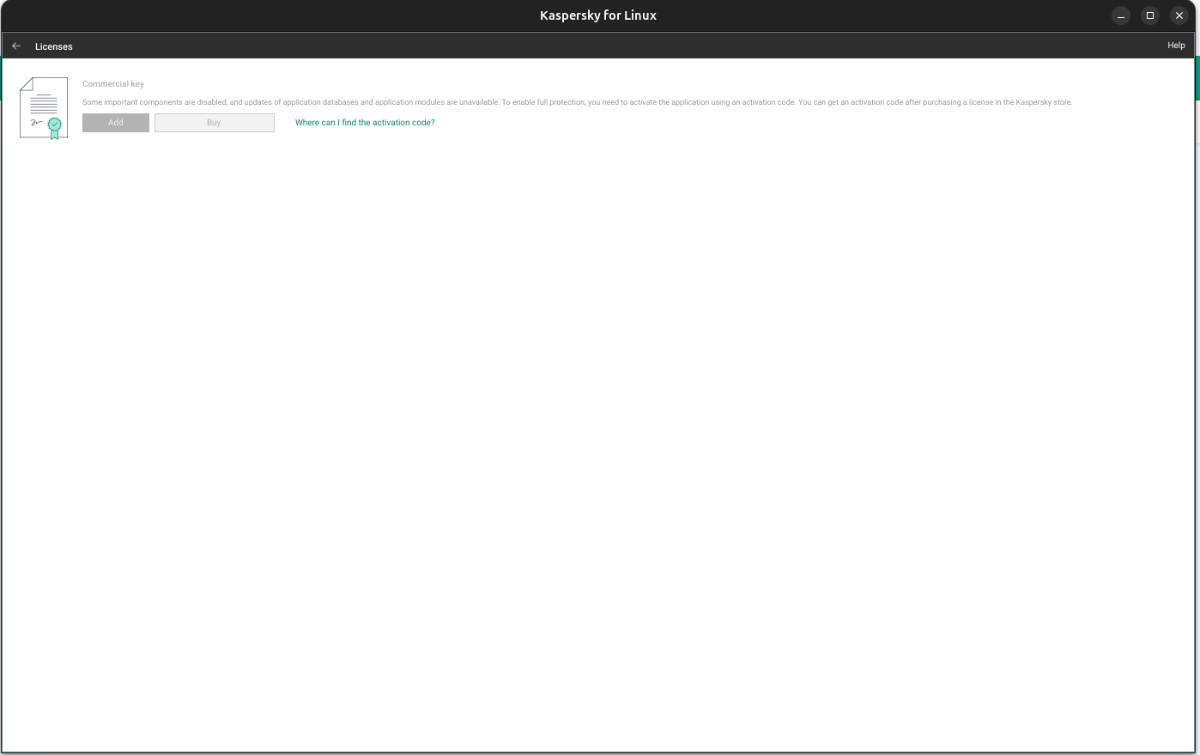The image size is (1200, 755).
Task: Click the description starting 'Some important components are disabled'
Action: 577,102
